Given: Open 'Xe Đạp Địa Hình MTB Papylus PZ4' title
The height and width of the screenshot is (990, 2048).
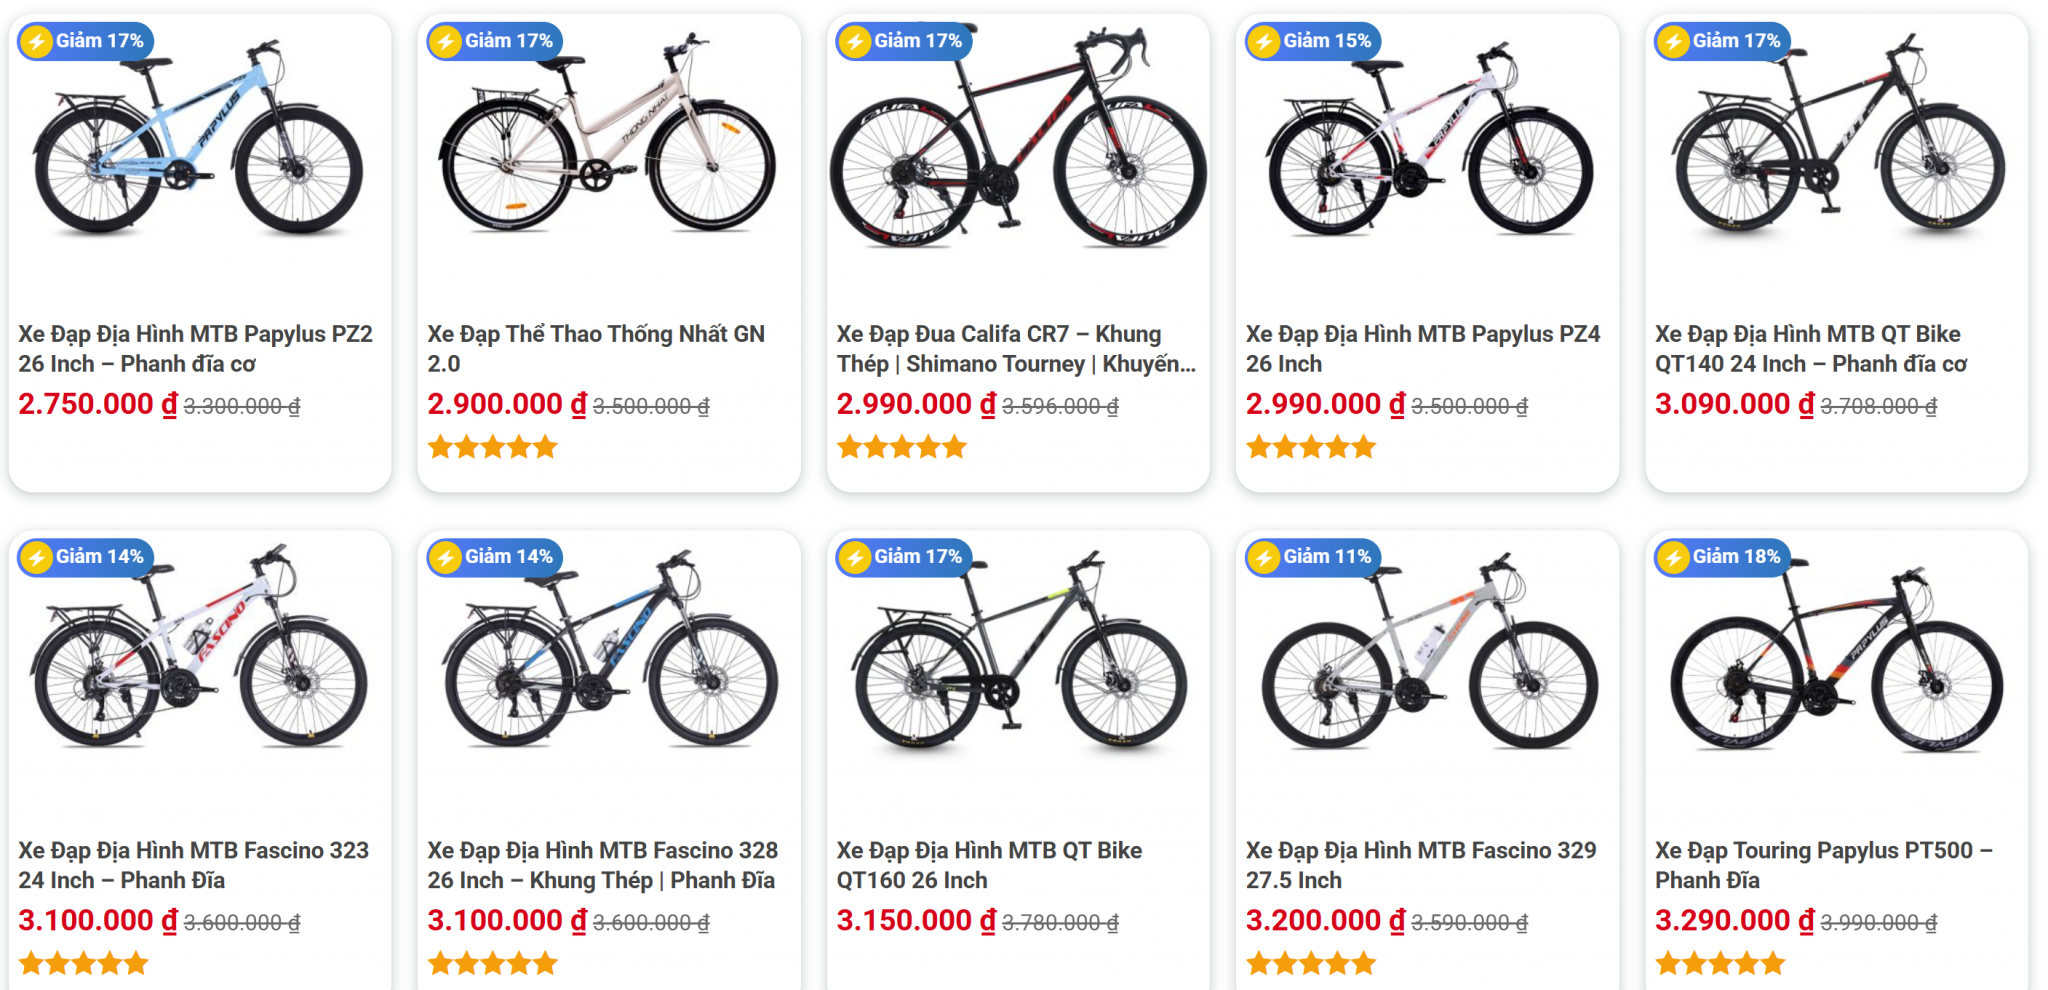Looking at the screenshot, I should click(x=1422, y=348).
